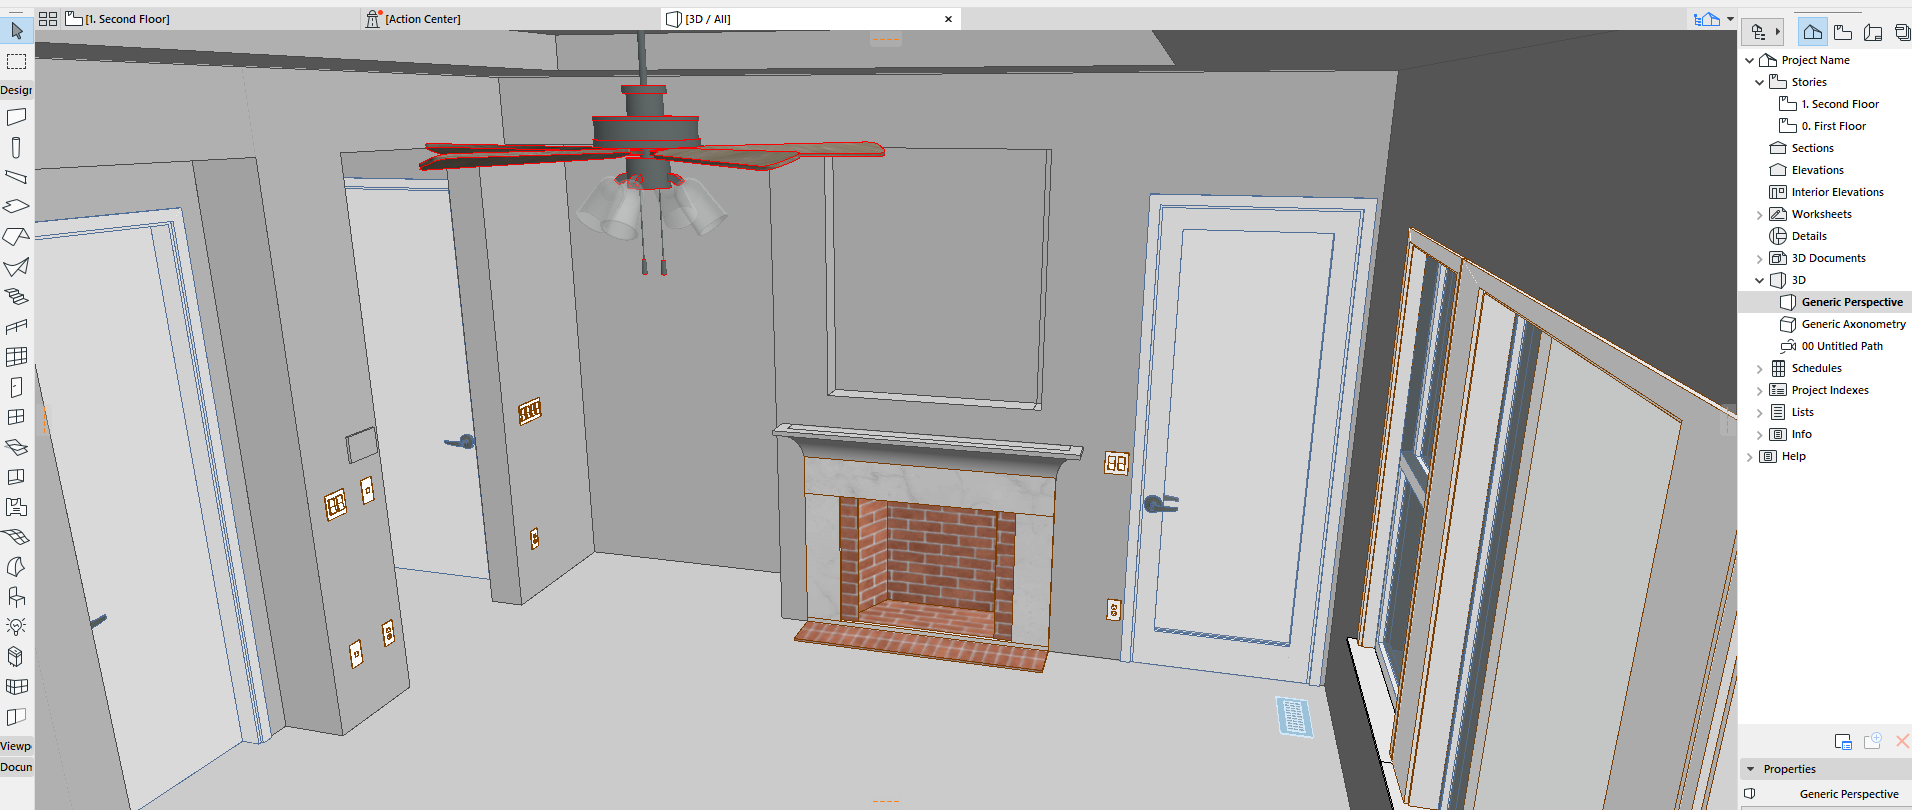Expand the Schedules tree node
The image size is (1912, 810).
[1760, 369]
